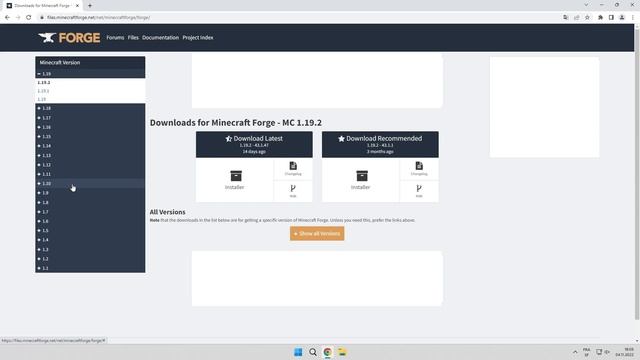Collapse the 1.19 version group
Image resolution: width=640 pixels, height=360 pixels.
[90, 74]
